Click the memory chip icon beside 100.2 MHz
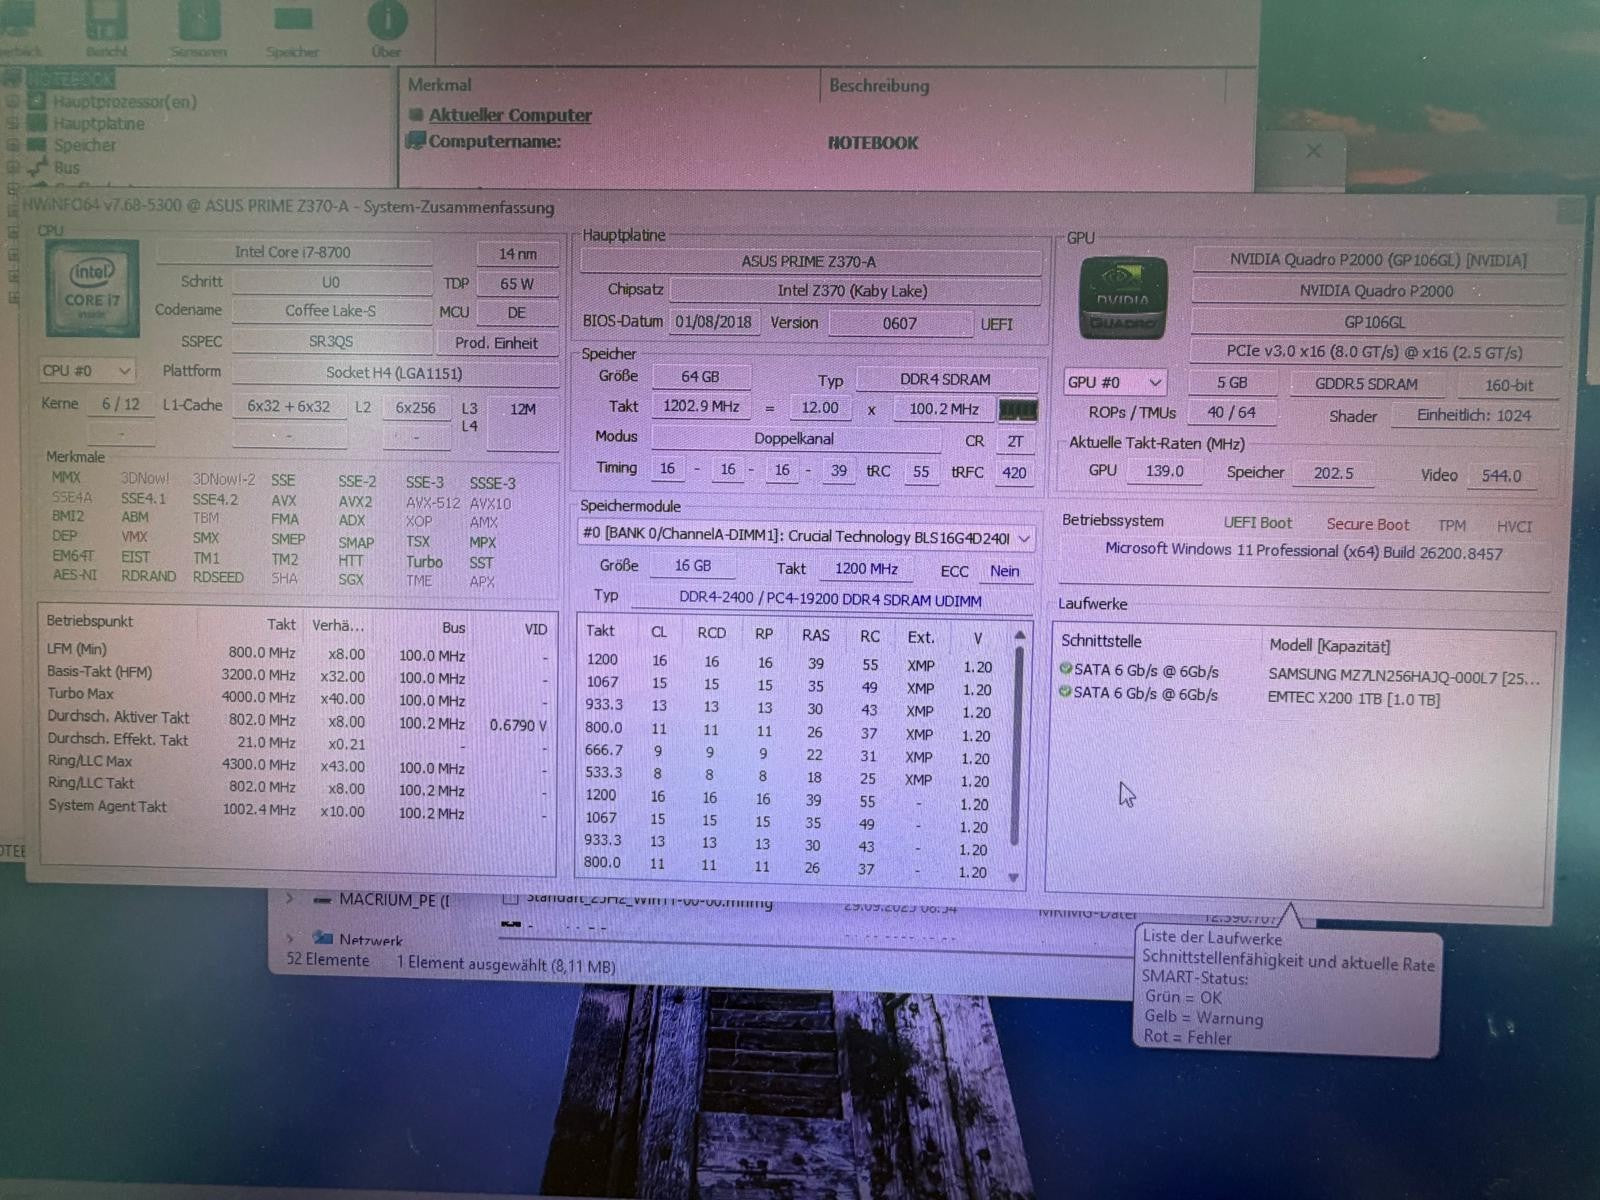 (x=1018, y=409)
